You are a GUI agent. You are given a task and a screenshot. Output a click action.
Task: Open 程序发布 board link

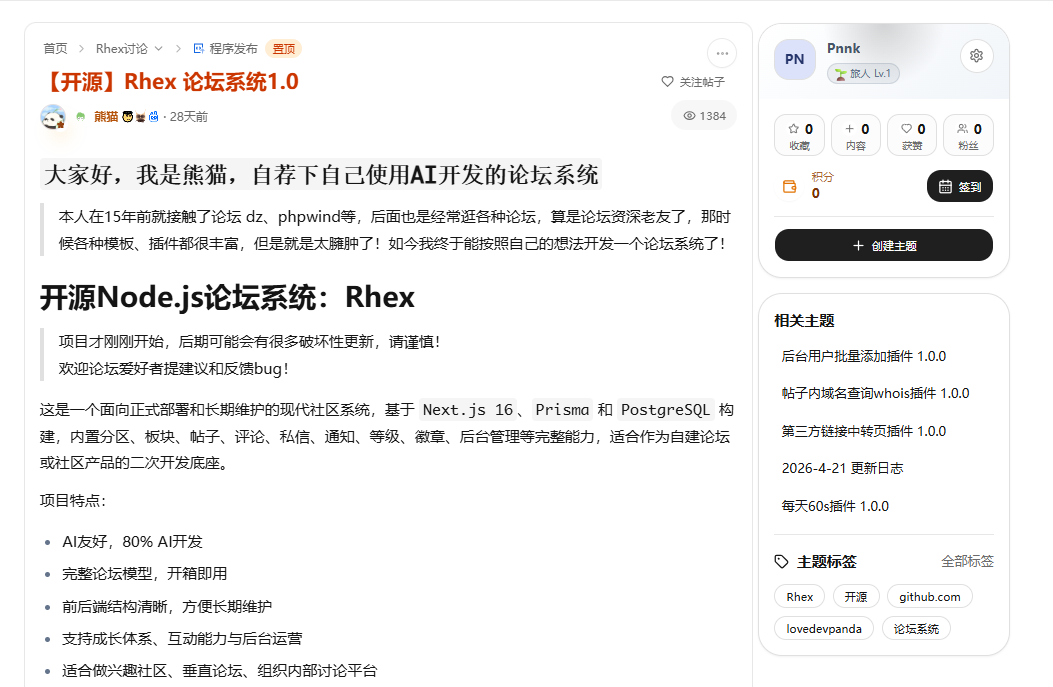click(233, 48)
